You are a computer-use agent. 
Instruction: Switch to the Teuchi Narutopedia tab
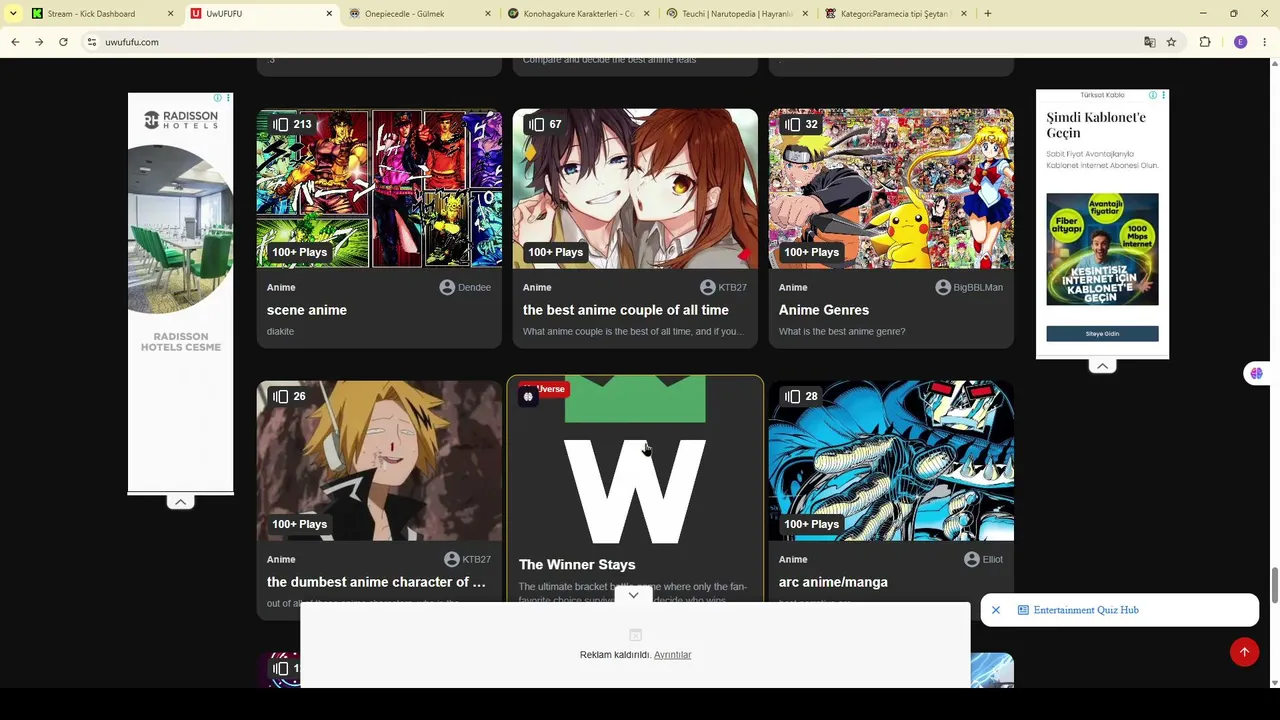coord(737,14)
